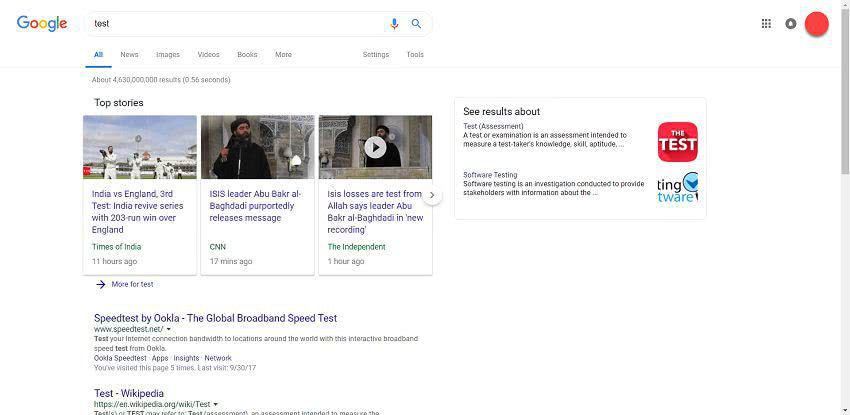The width and height of the screenshot is (850, 415).
Task: Play the video on Independent story
Action: coord(375,147)
